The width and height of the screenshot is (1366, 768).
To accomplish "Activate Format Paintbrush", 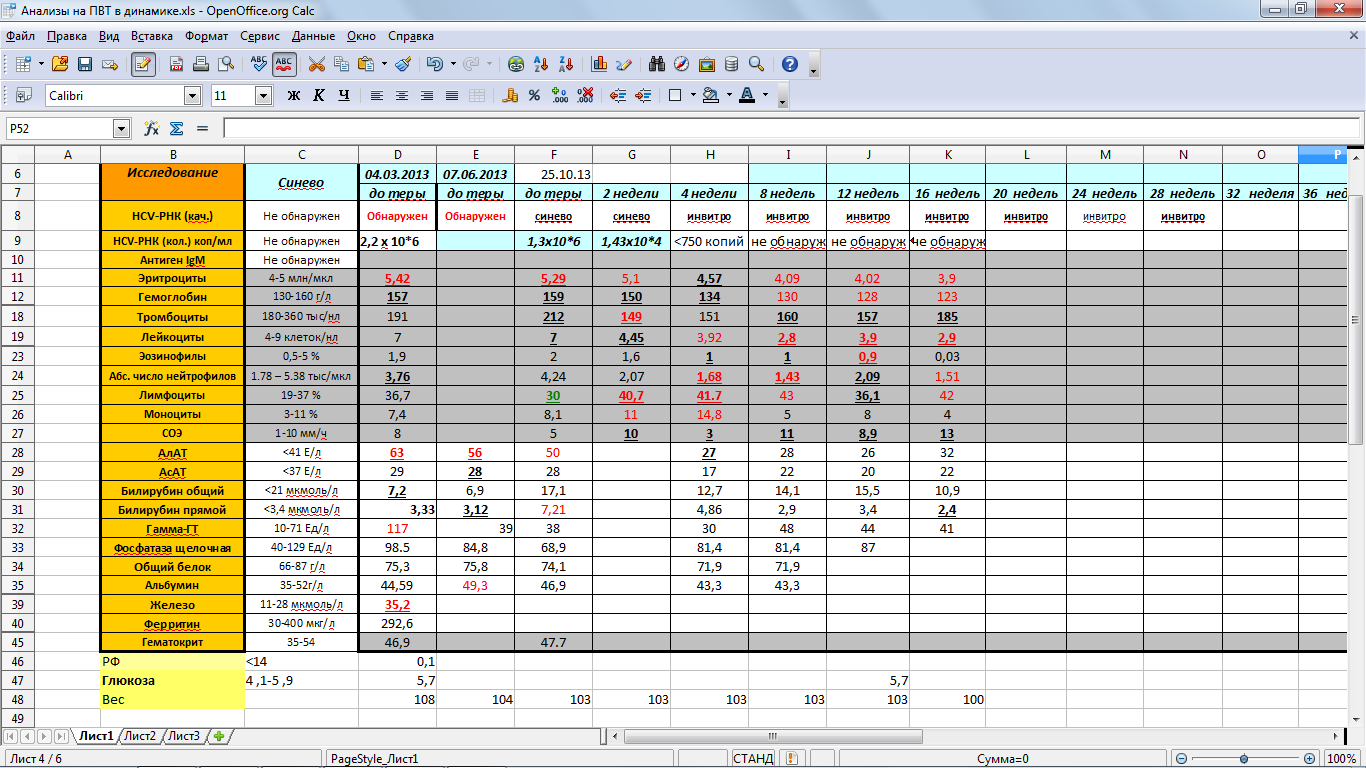I will tap(402, 64).
